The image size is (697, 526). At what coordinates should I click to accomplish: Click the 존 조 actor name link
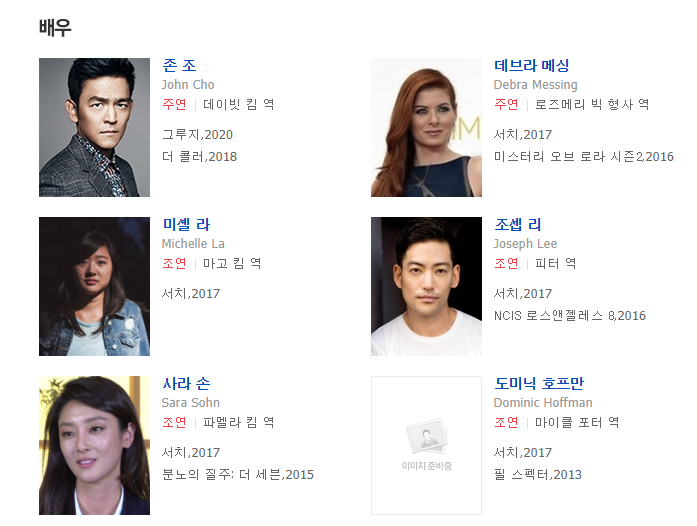(x=179, y=66)
